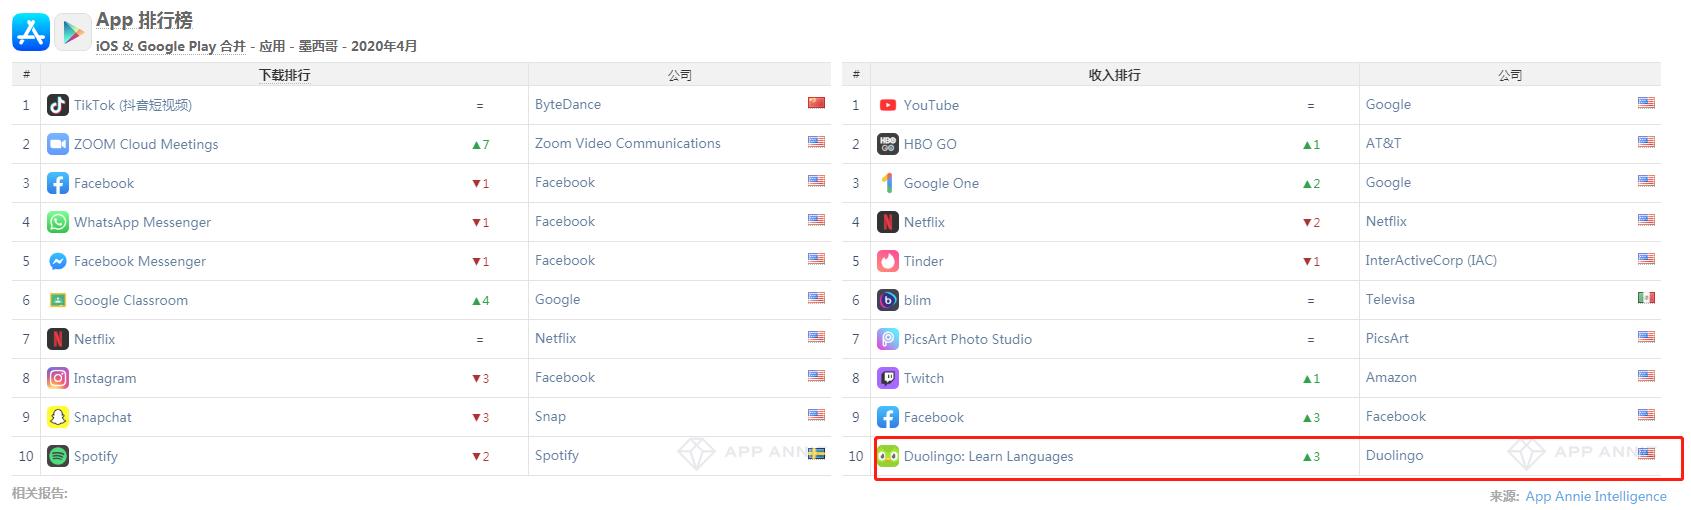The width and height of the screenshot is (1691, 510).
Task: Open the PicsArt Photo Studio link
Action: [x=967, y=339]
